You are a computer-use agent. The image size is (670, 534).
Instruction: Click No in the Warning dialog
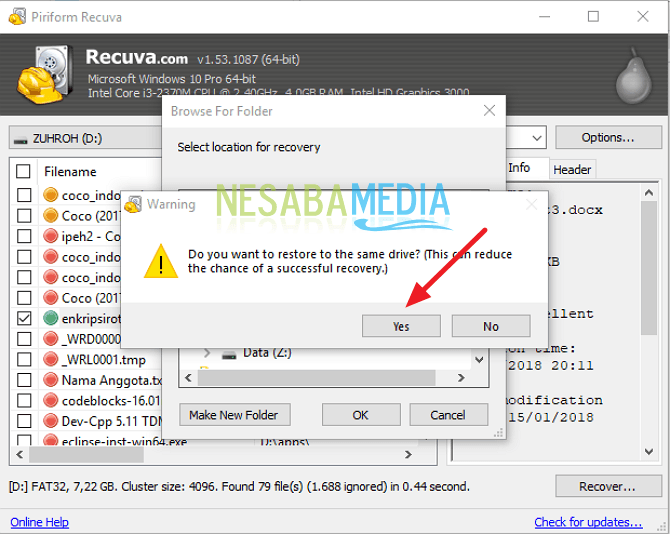(x=490, y=326)
